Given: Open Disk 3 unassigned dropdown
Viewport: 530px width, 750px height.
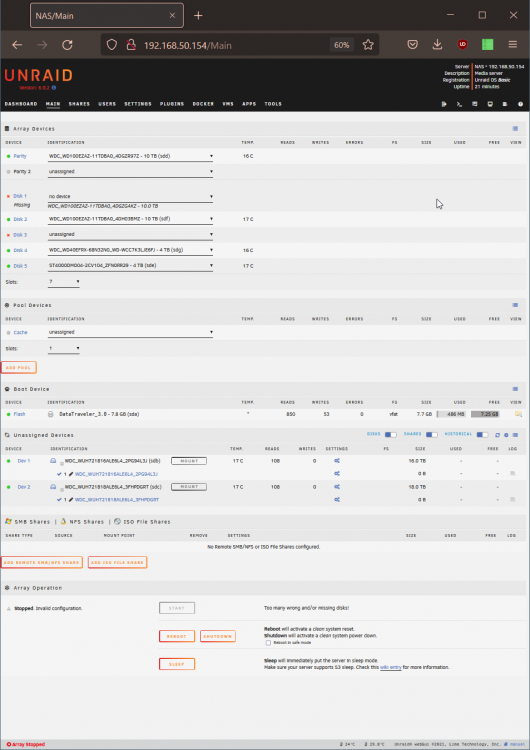Looking at the screenshot, I should (130, 234).
